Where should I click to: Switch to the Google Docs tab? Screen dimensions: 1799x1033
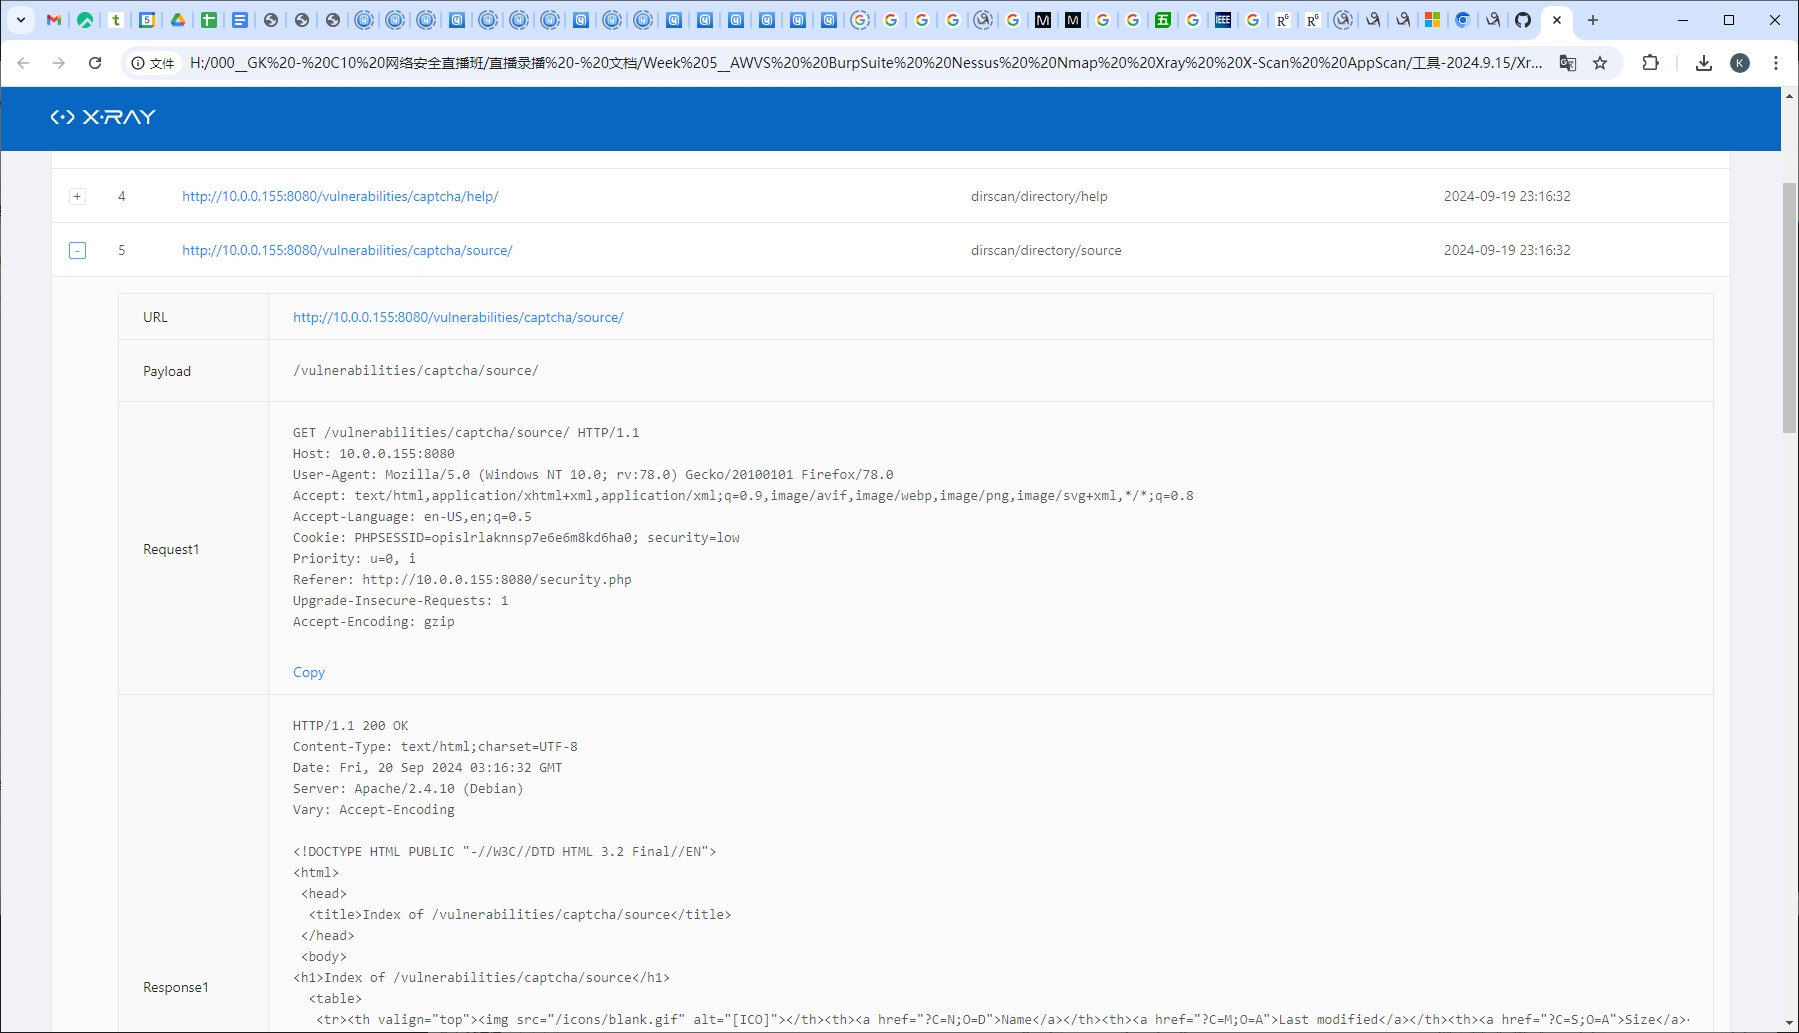[240, 20]
